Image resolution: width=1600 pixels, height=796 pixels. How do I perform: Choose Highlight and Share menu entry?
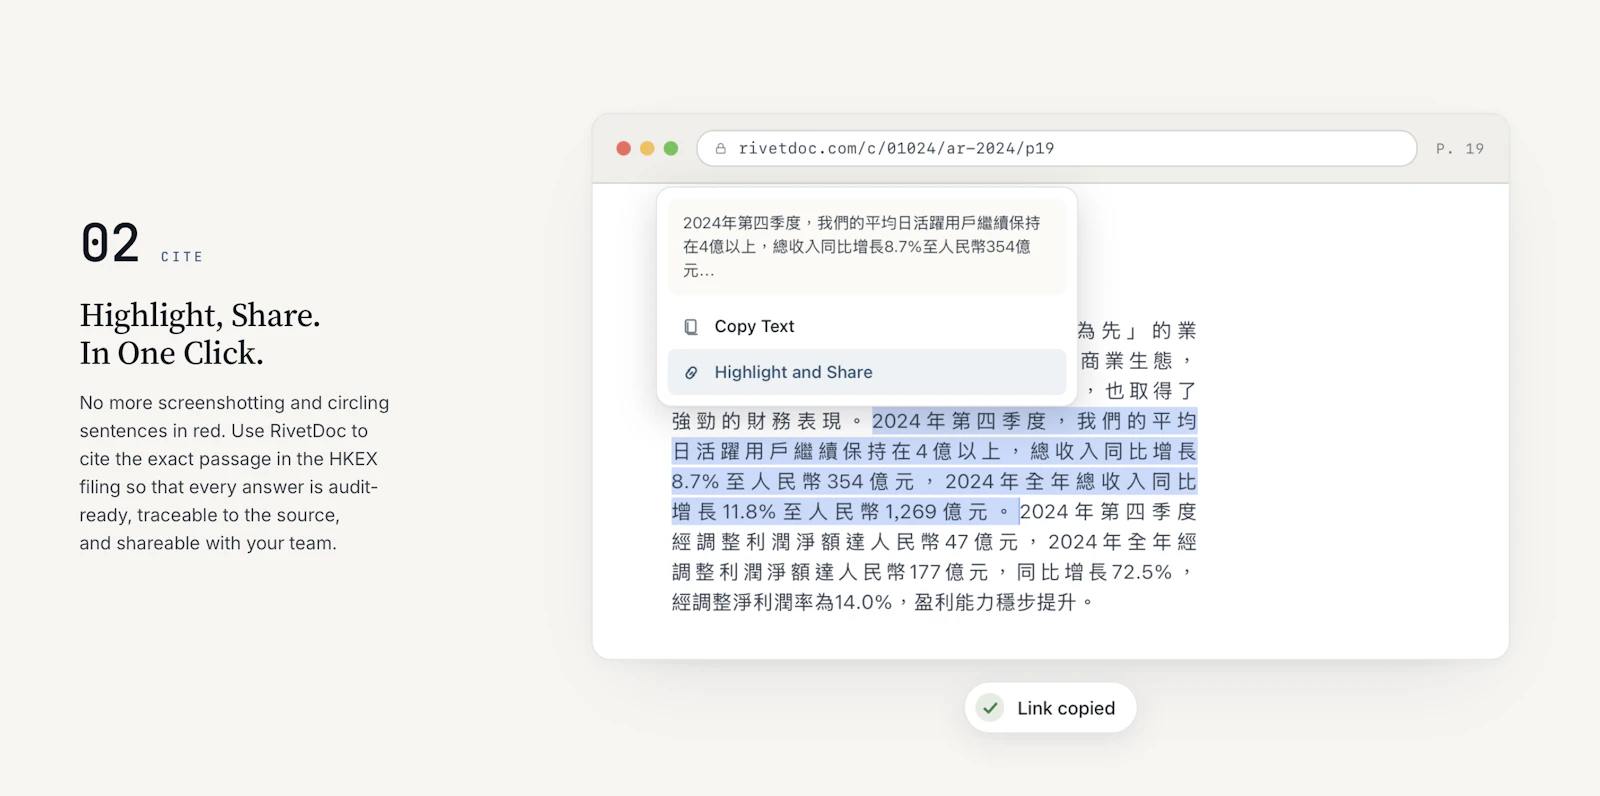[x=867, y=372]
